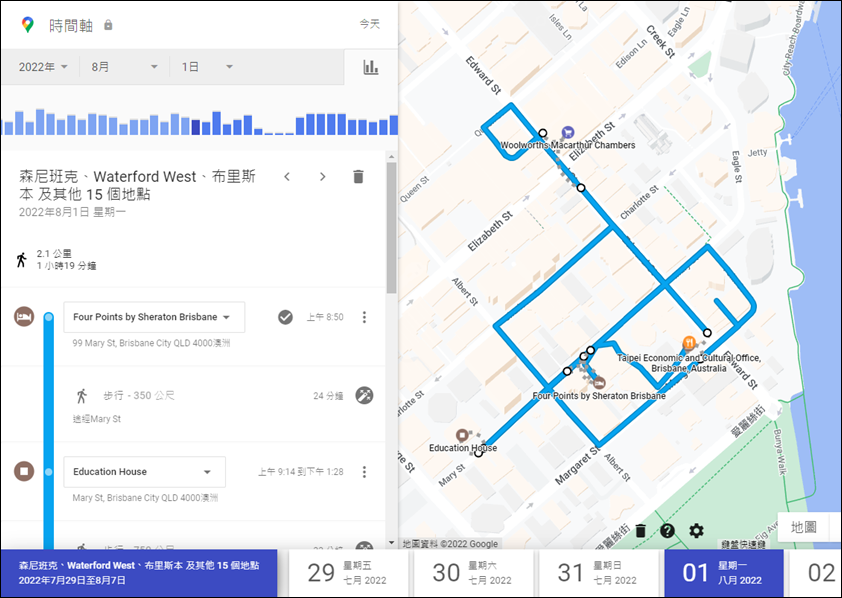842x598 pixels.
Task: Open more options for Four Points by Sheraton
Action: tap(364, 317)
